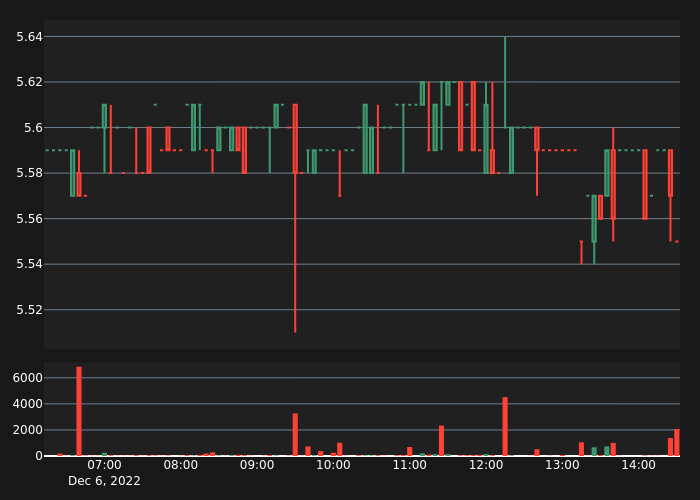The height and width of the screenshot is (500, 700).
Task: Click the 5.54 price axis label
Action: pos(29,264)
